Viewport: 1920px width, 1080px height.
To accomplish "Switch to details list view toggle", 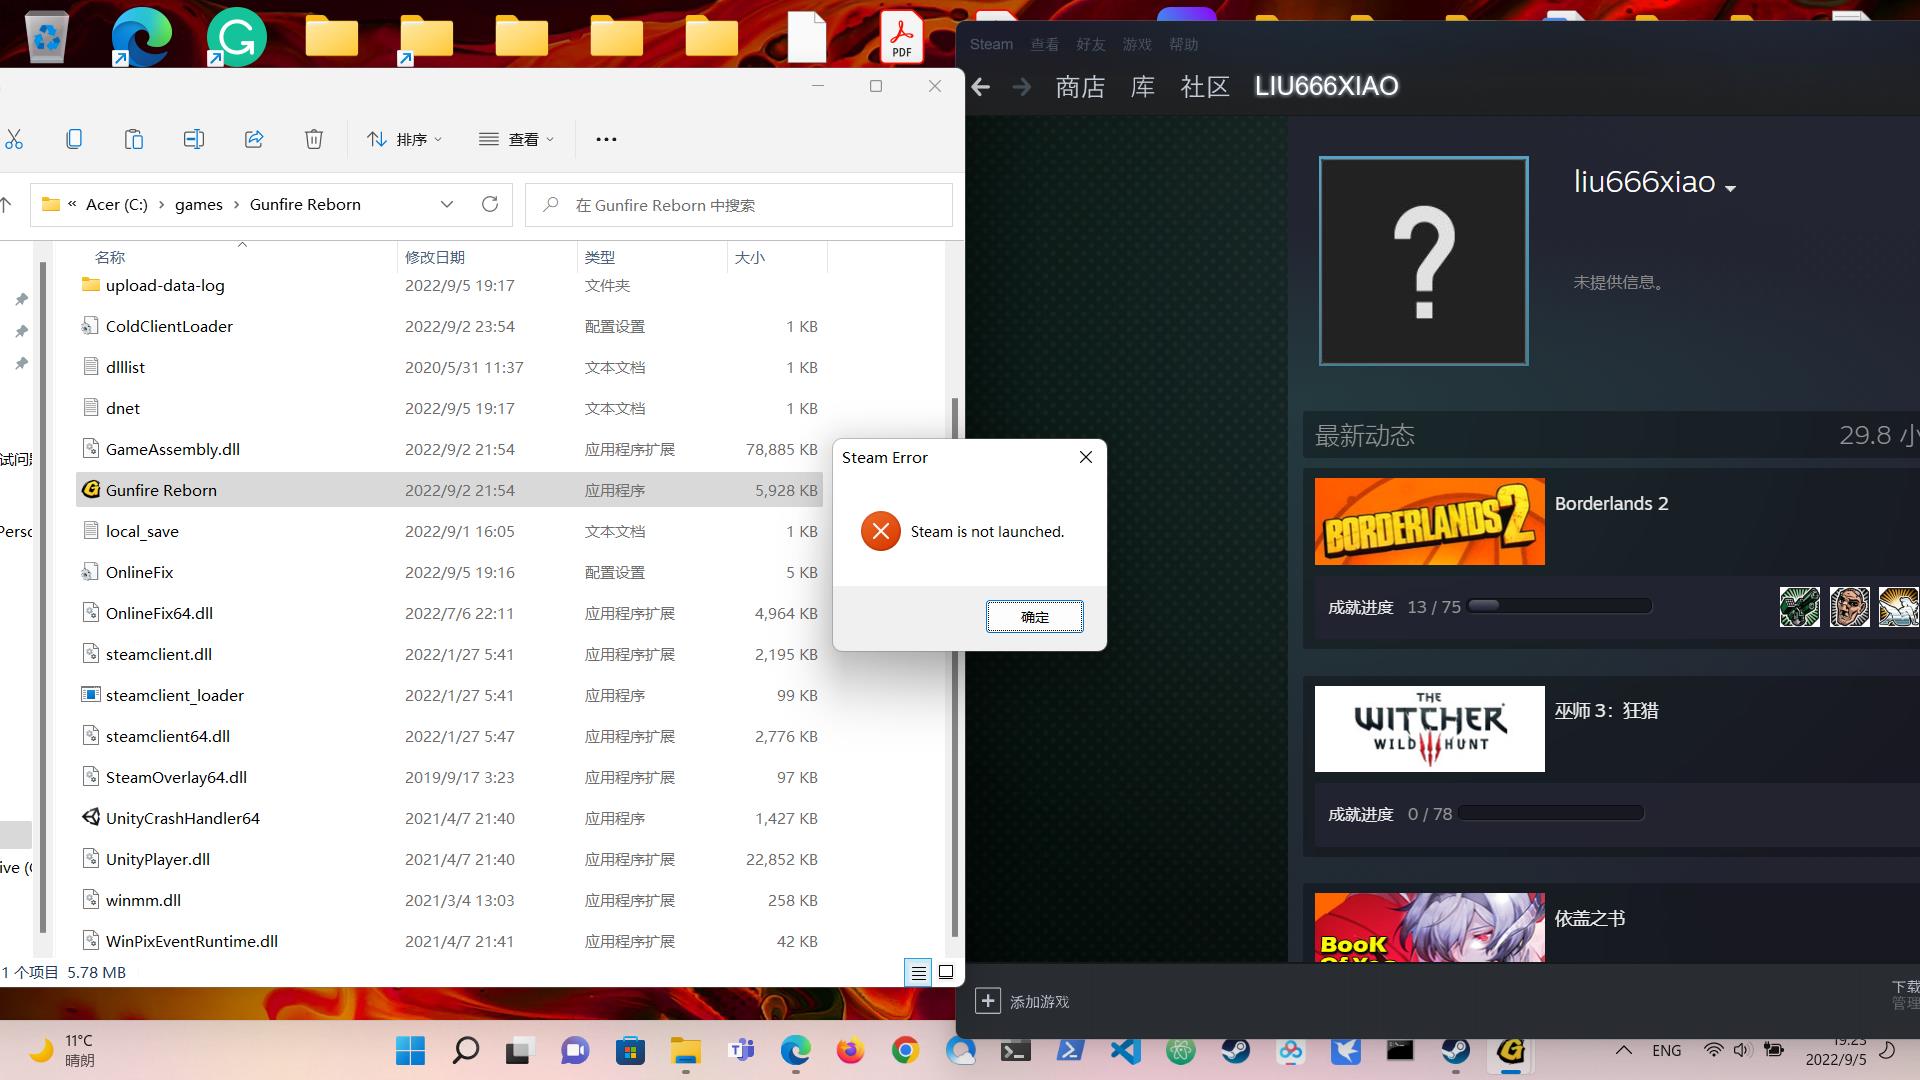I will click(x=918, y=972).
